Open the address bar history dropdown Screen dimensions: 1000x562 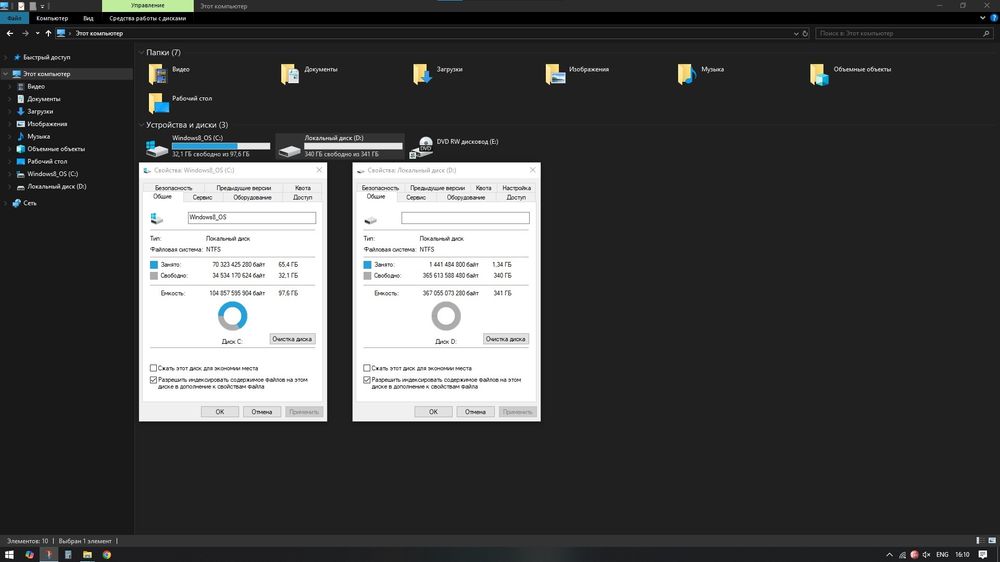tap(796, 33)
